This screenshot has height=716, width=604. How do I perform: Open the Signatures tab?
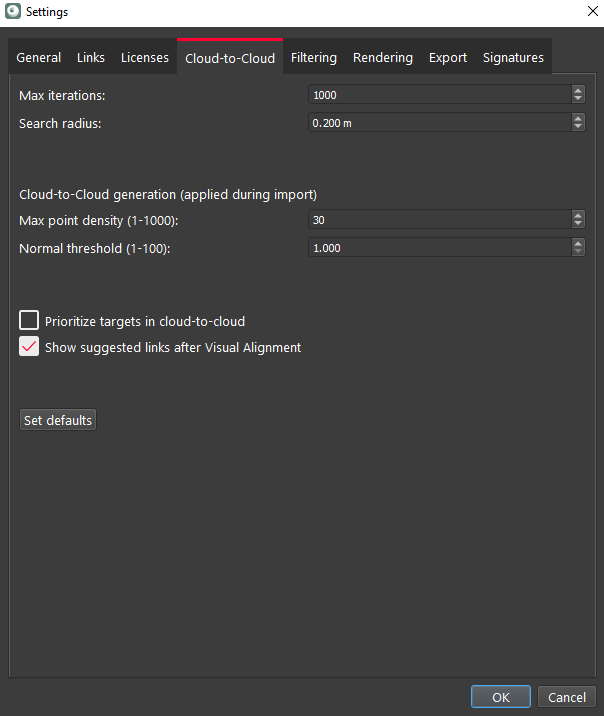tap(513, 58)
